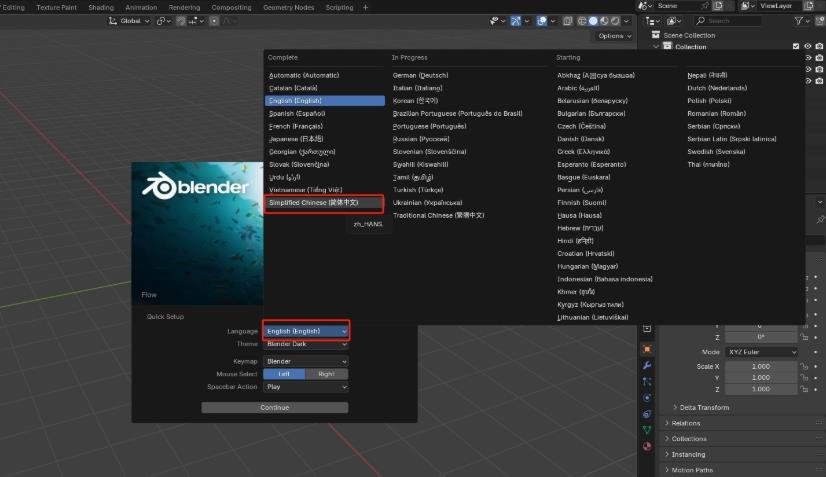The width and height of the screenshot is (826, 477).
Task: Click the Scale X value field
Action: [x=761, y=366]
